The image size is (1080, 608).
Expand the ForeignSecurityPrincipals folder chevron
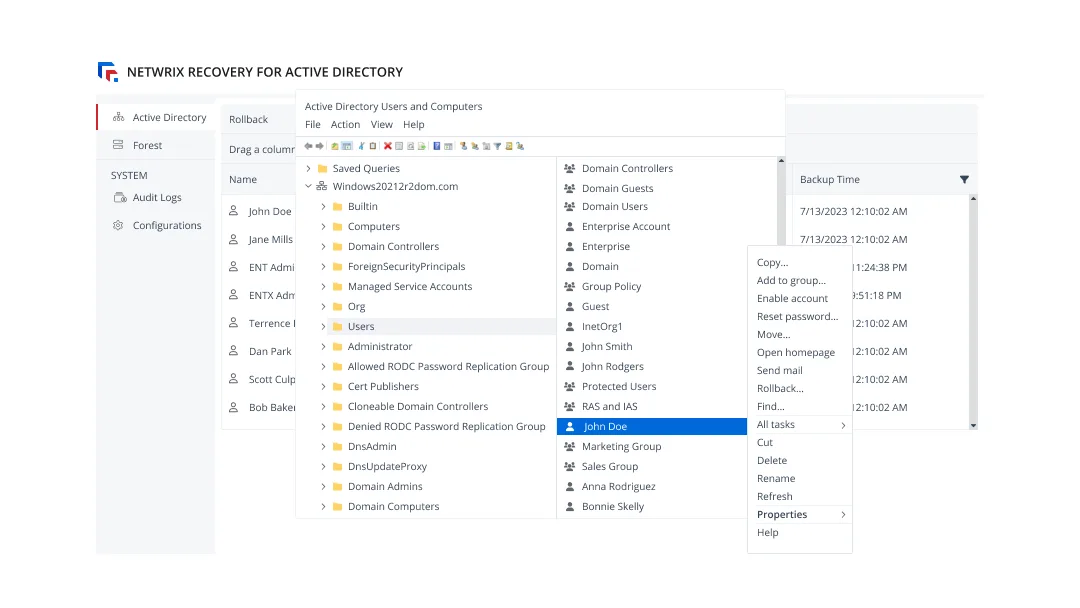[x=323, y=266]
